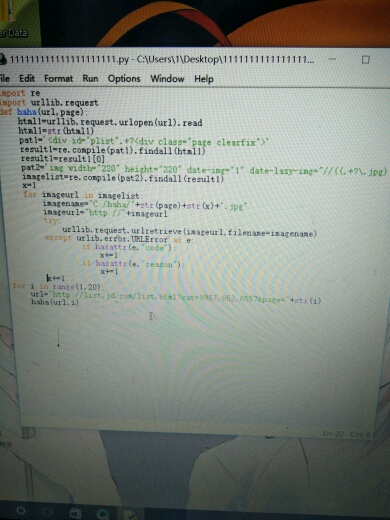The width and height of the screenshot is (390, 520).
Task: Open the Help menu
Action: [x=204, y=79]
